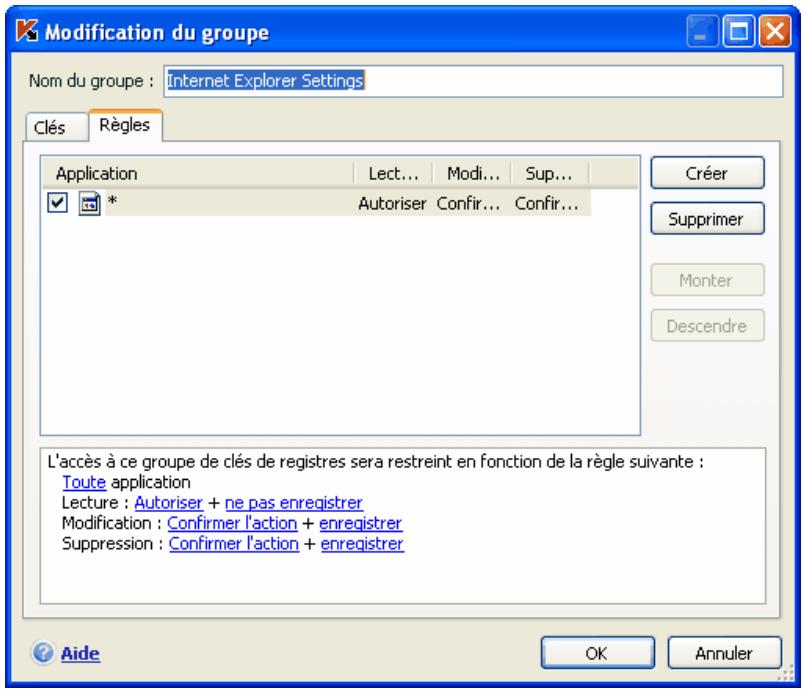Click the Application column header

(x=198, y=173)
